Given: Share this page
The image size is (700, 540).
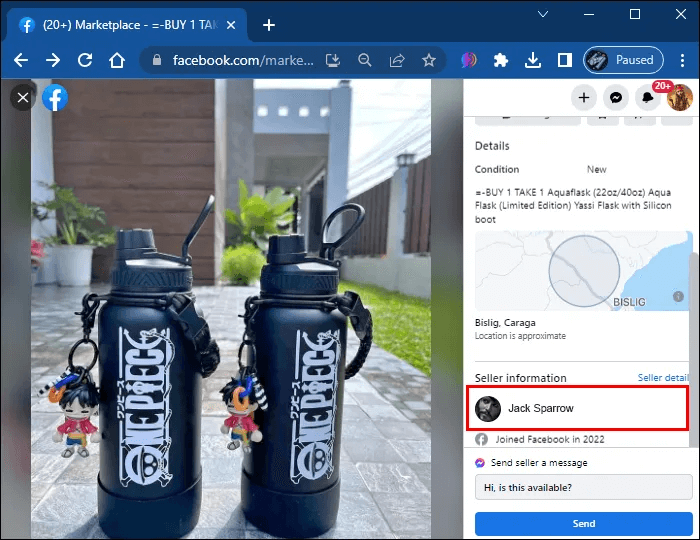Looking at the screenshot, I should coord(397,60).
